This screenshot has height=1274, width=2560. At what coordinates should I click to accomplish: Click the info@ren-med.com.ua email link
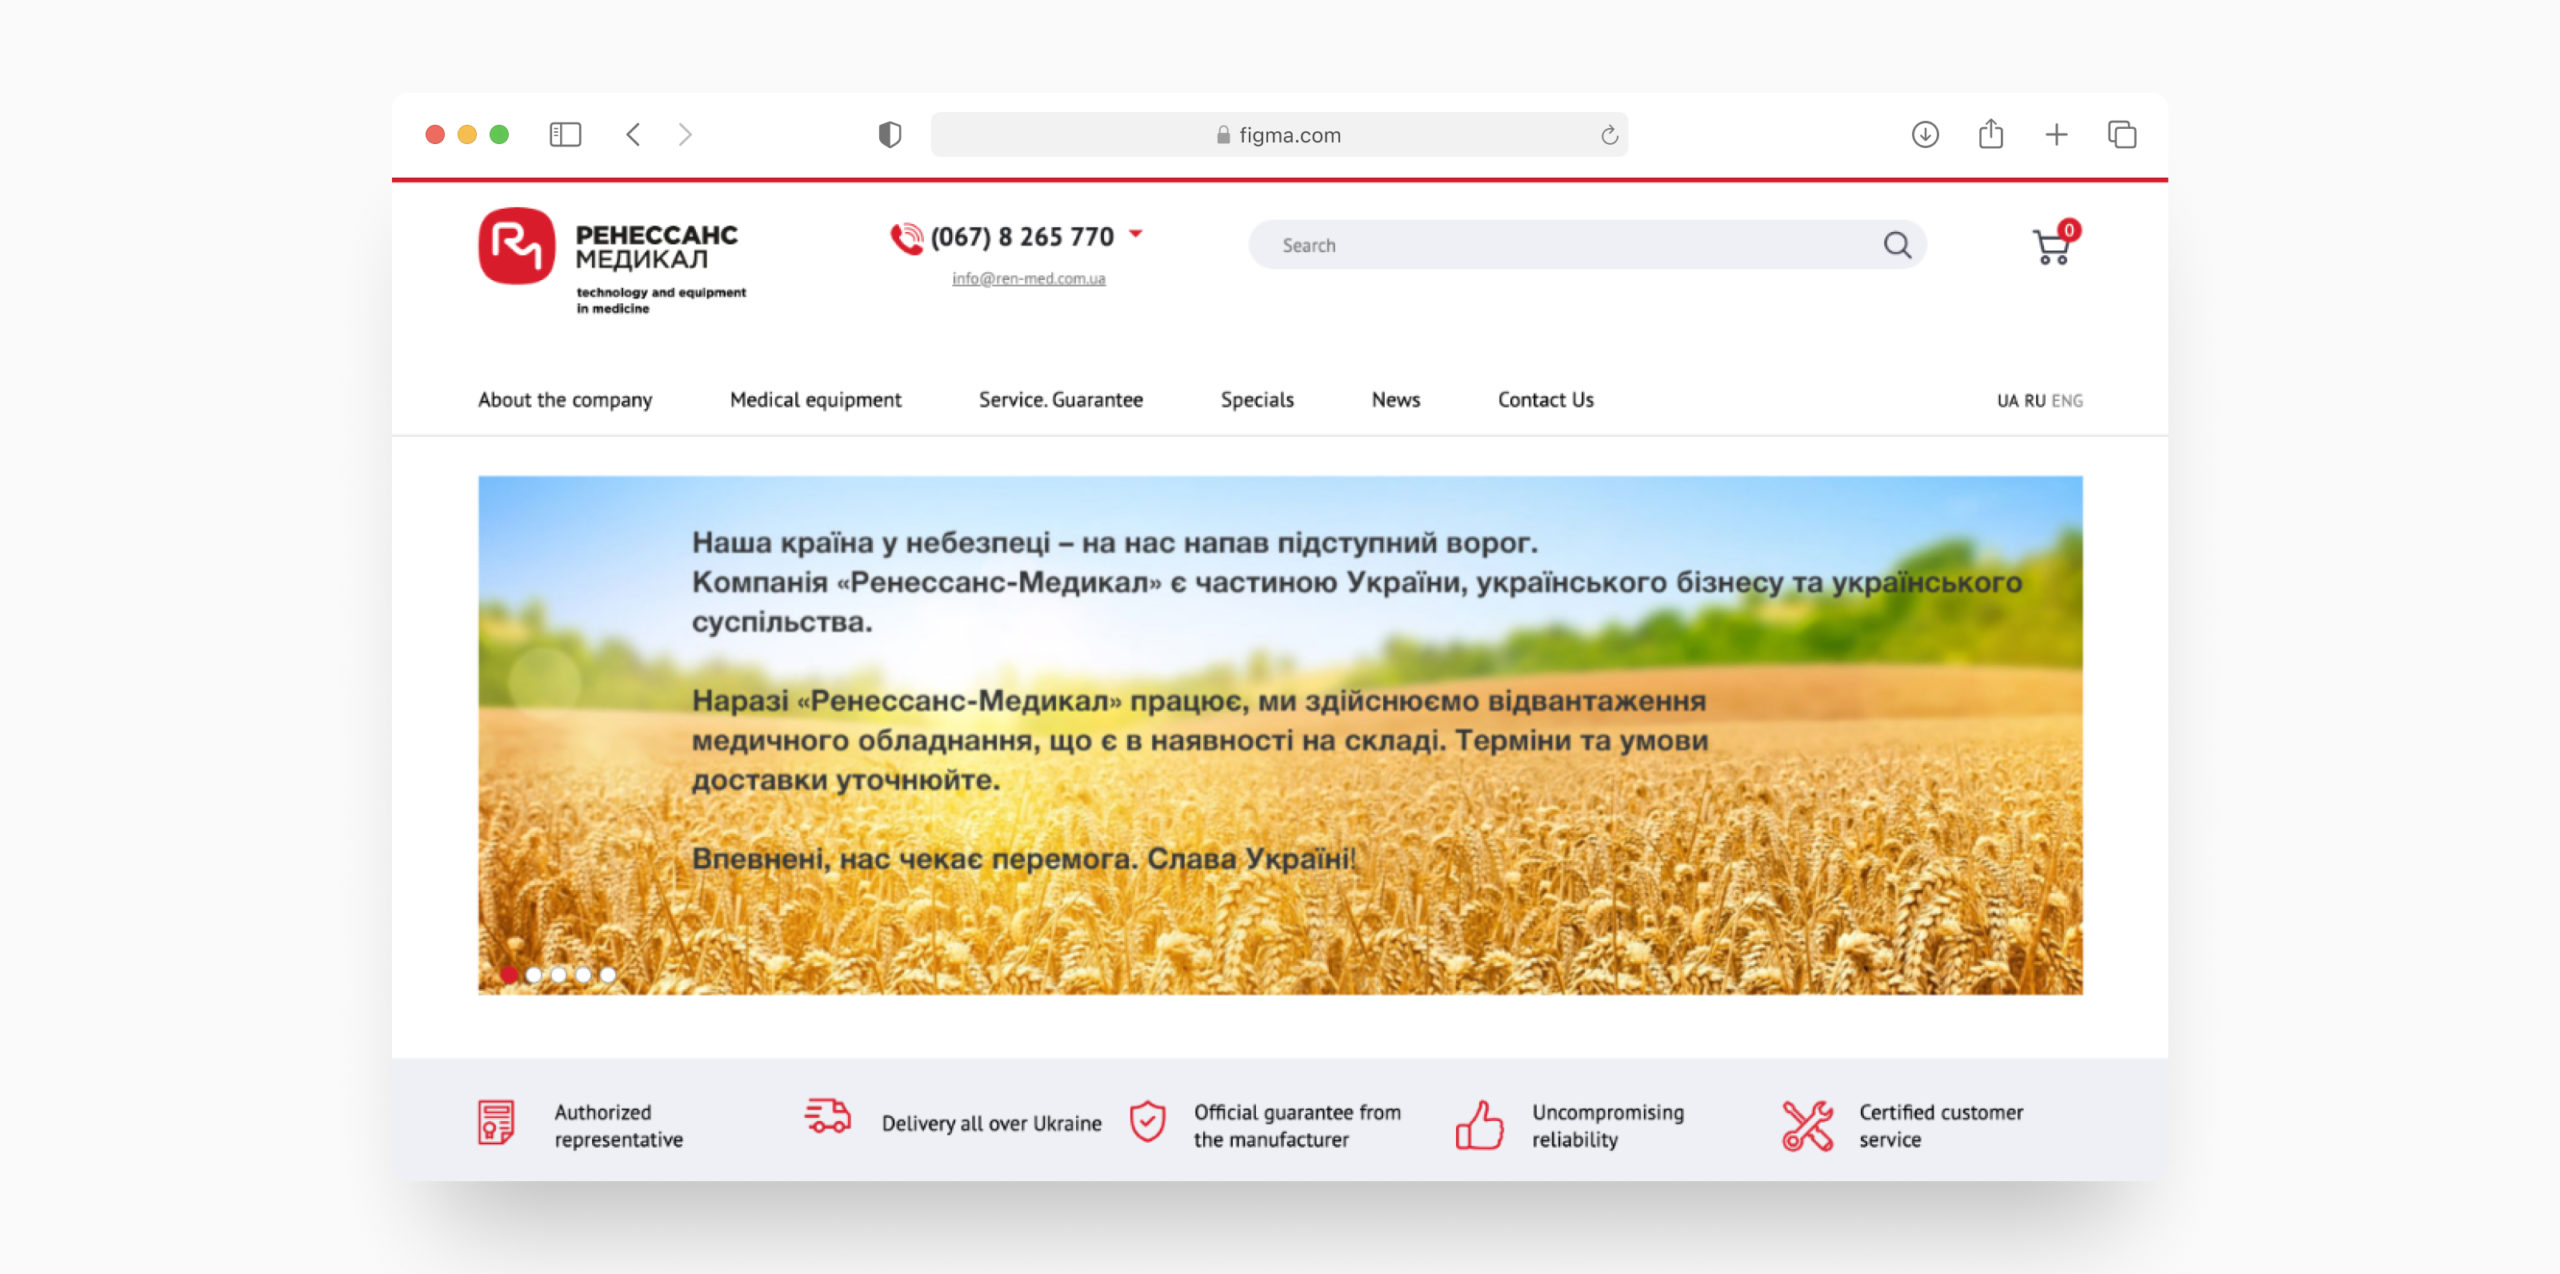tap(1028, 279)
